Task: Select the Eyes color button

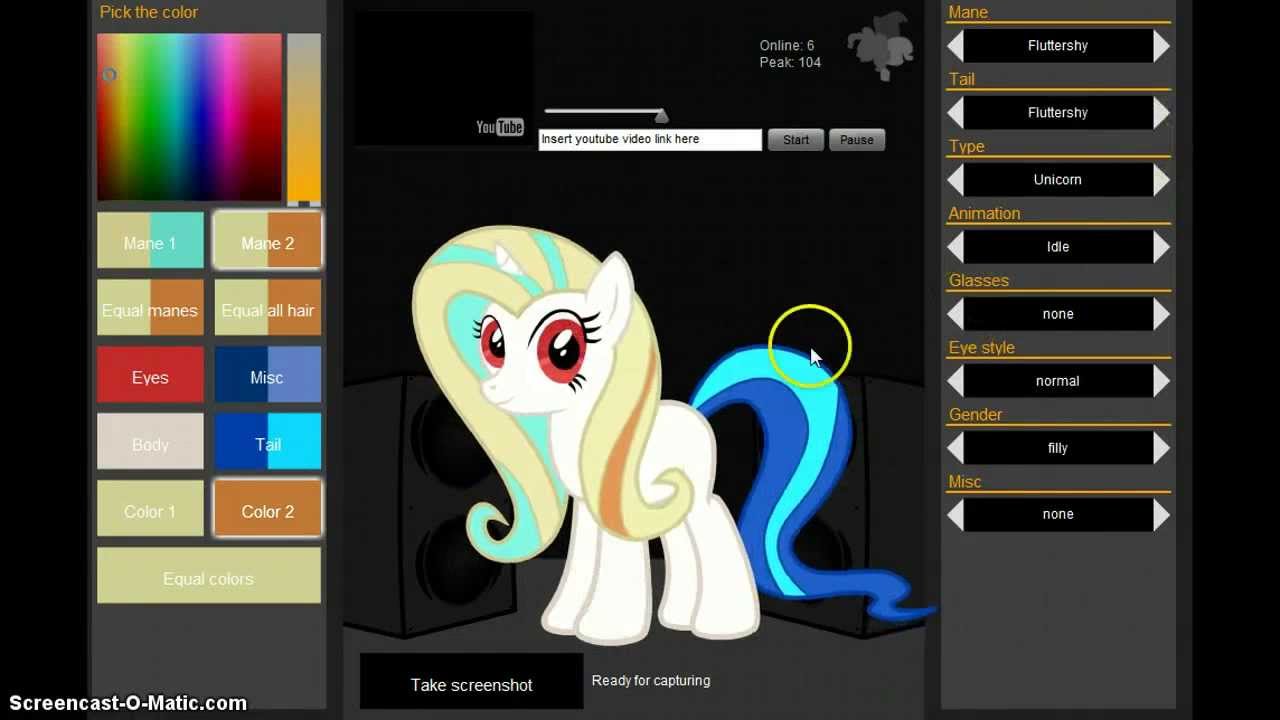Action: 150,375
